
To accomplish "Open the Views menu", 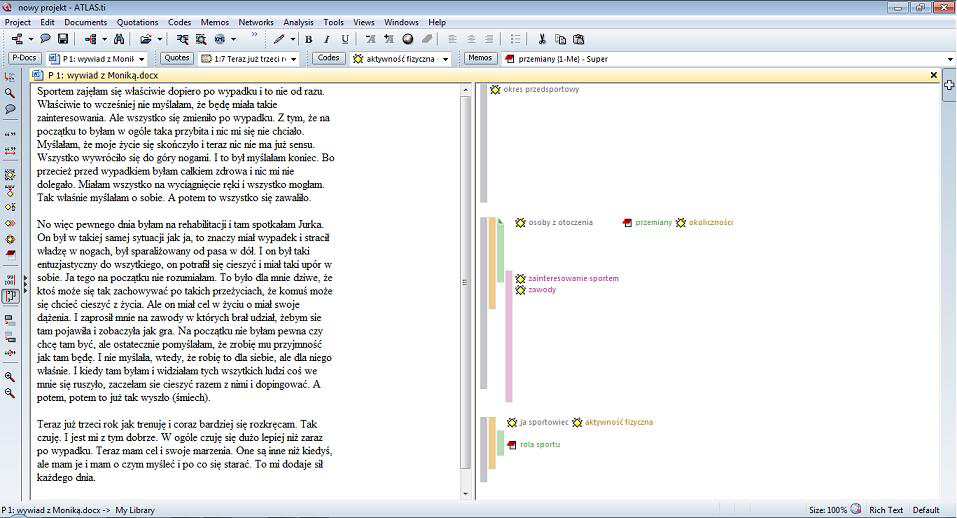I will (x=364, y=22).
